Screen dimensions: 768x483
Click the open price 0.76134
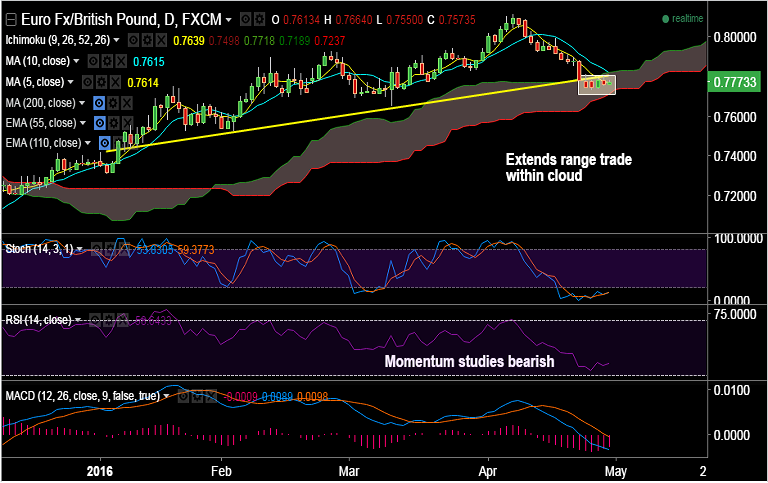(x=301, y=20)
